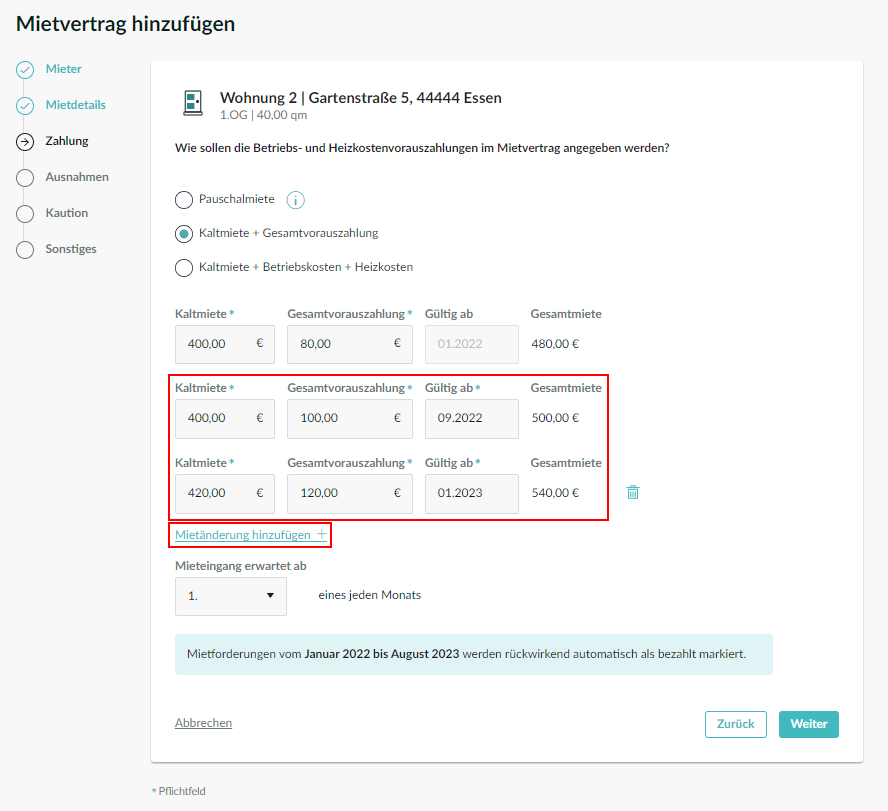Open the Gültig ab 09.2022 date picker
This screenshot has height=811, width=888.
pyautogui.click(x=472, y=419)
